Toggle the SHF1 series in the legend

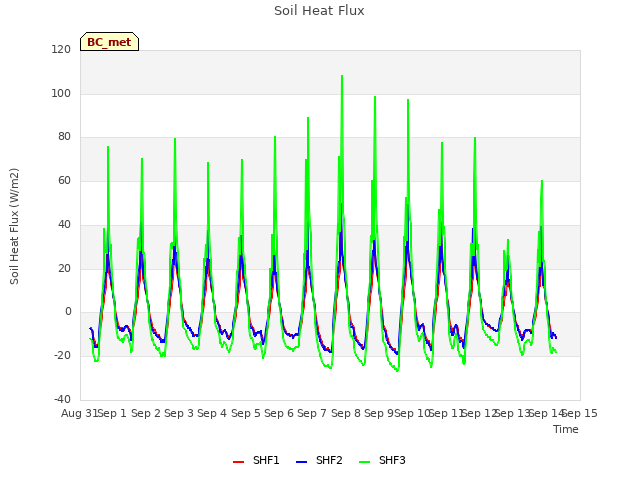[256, 460]
